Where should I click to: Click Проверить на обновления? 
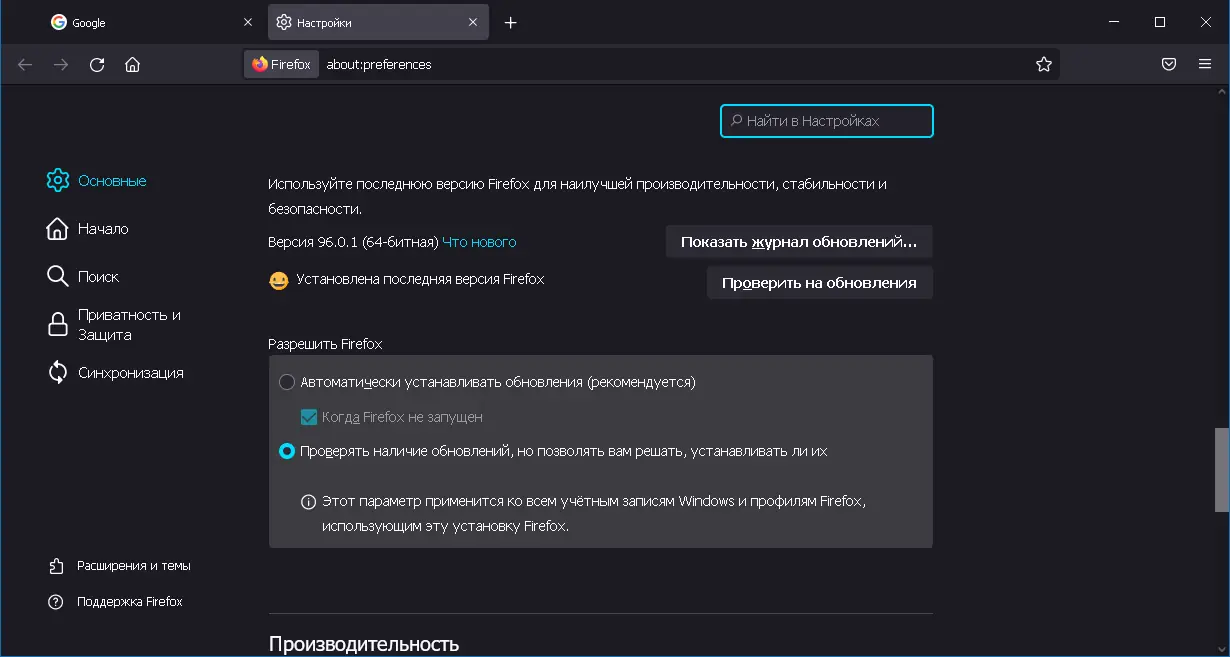point(819,283)
